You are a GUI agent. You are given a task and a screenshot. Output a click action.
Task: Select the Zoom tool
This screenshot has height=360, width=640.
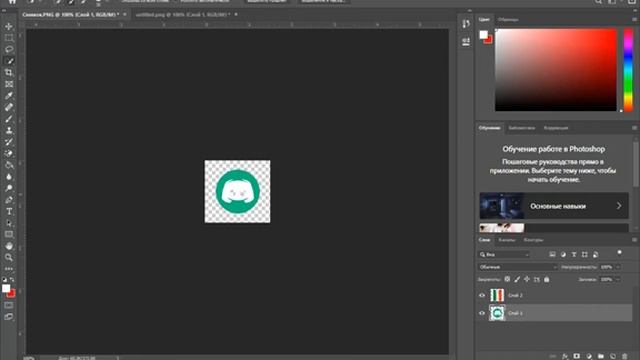click(9, 258)
